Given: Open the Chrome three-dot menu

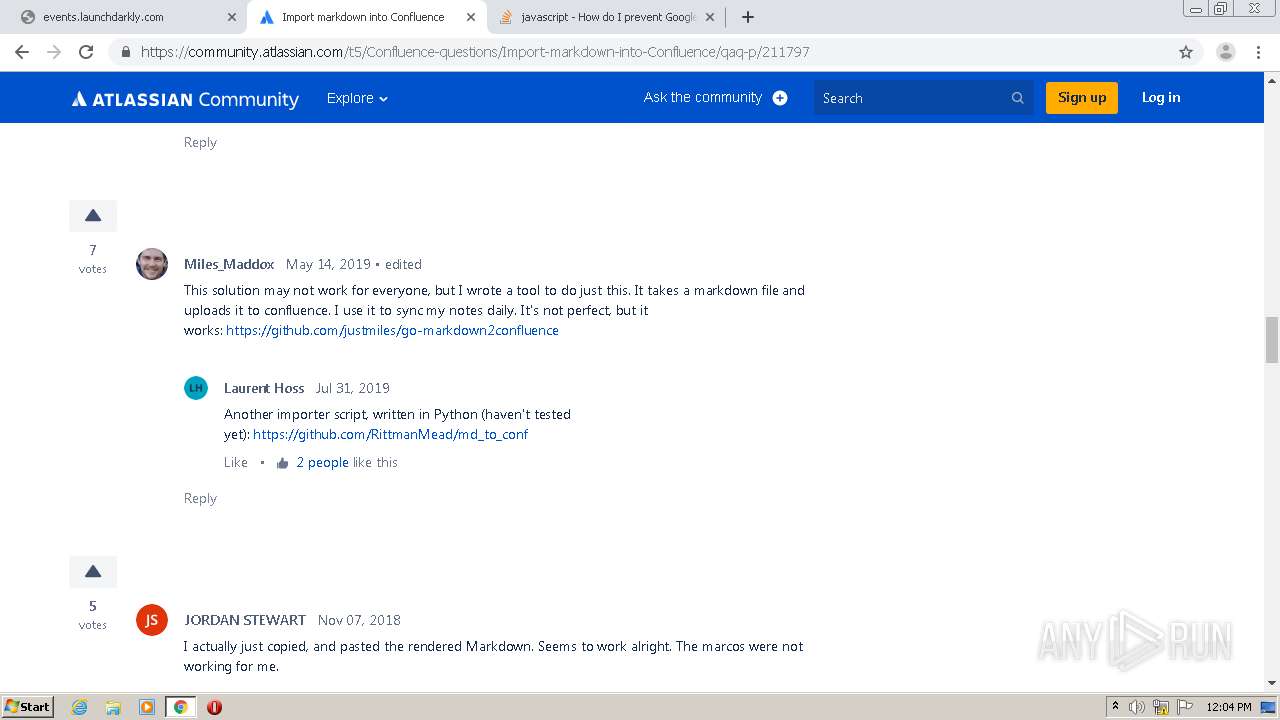Looking at the screenshot, I should pos(1259,52).
